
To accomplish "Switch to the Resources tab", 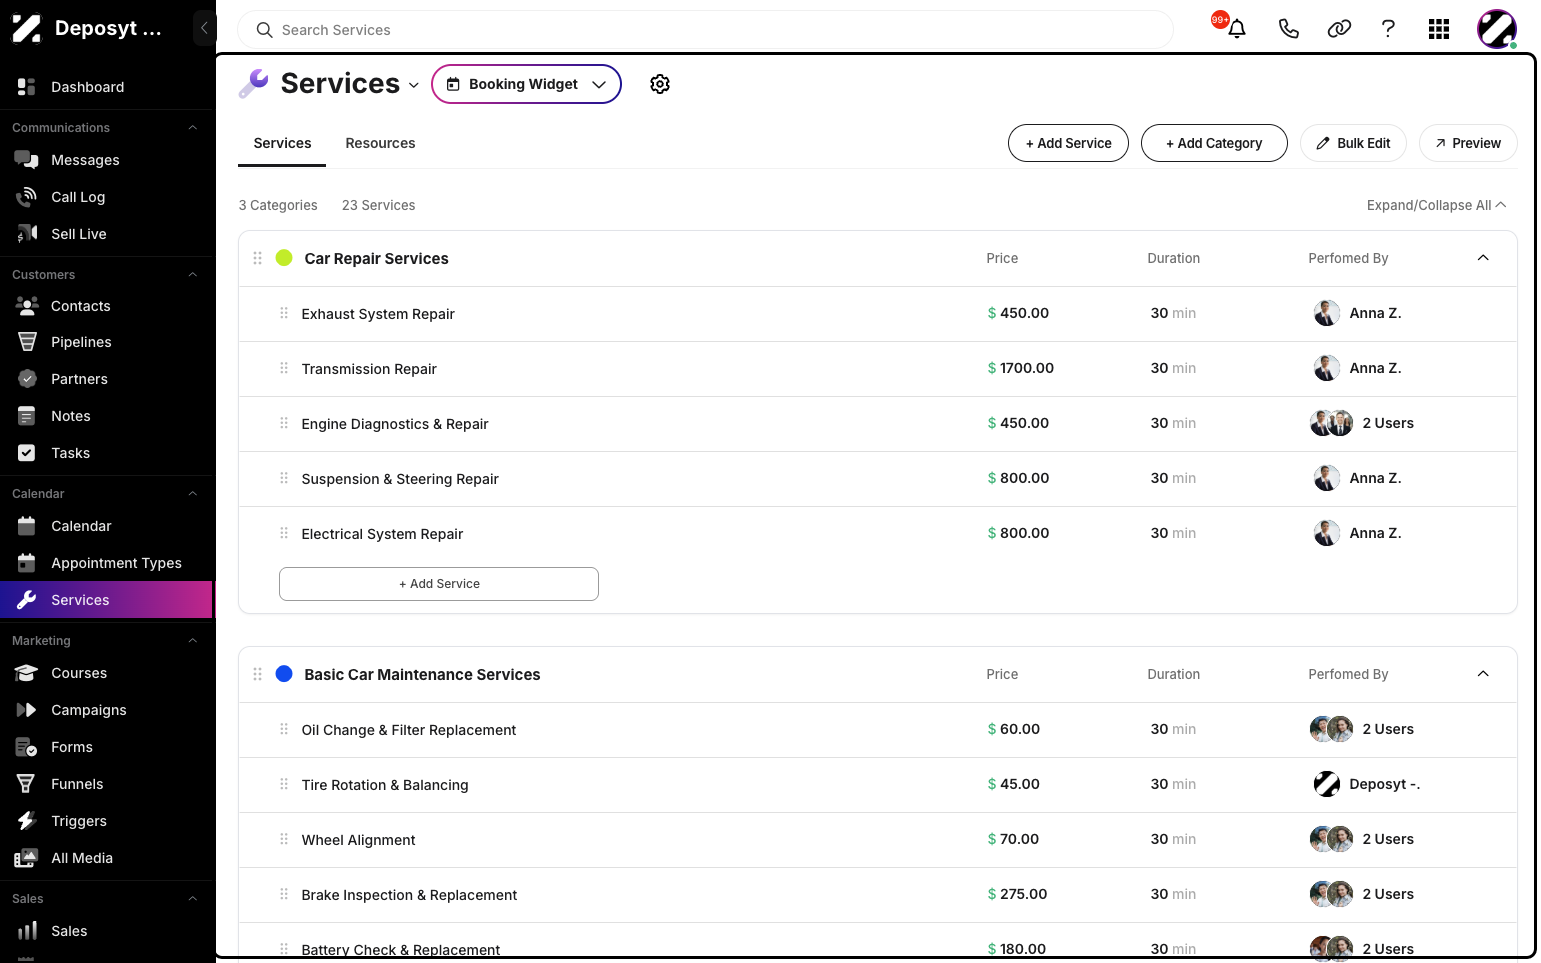I will click(380, 143).
